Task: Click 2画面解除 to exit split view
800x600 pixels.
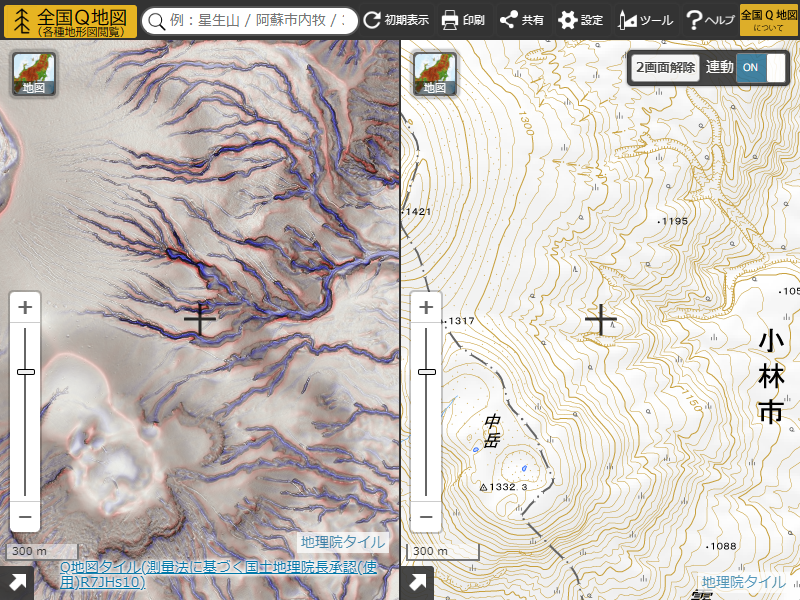Action: (x=665, y=67)
